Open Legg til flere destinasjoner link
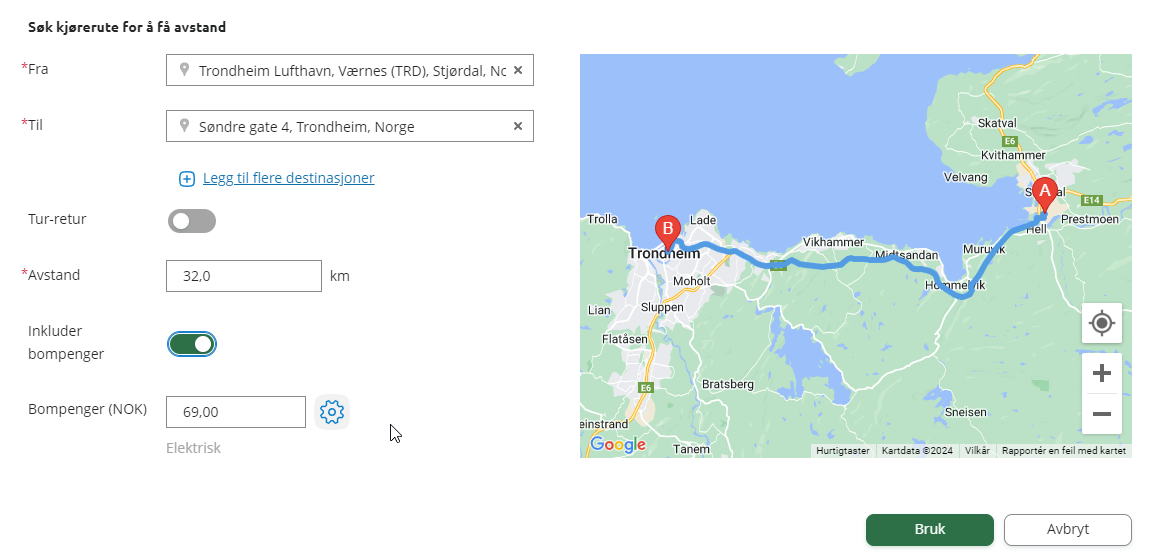 (289, 178)
